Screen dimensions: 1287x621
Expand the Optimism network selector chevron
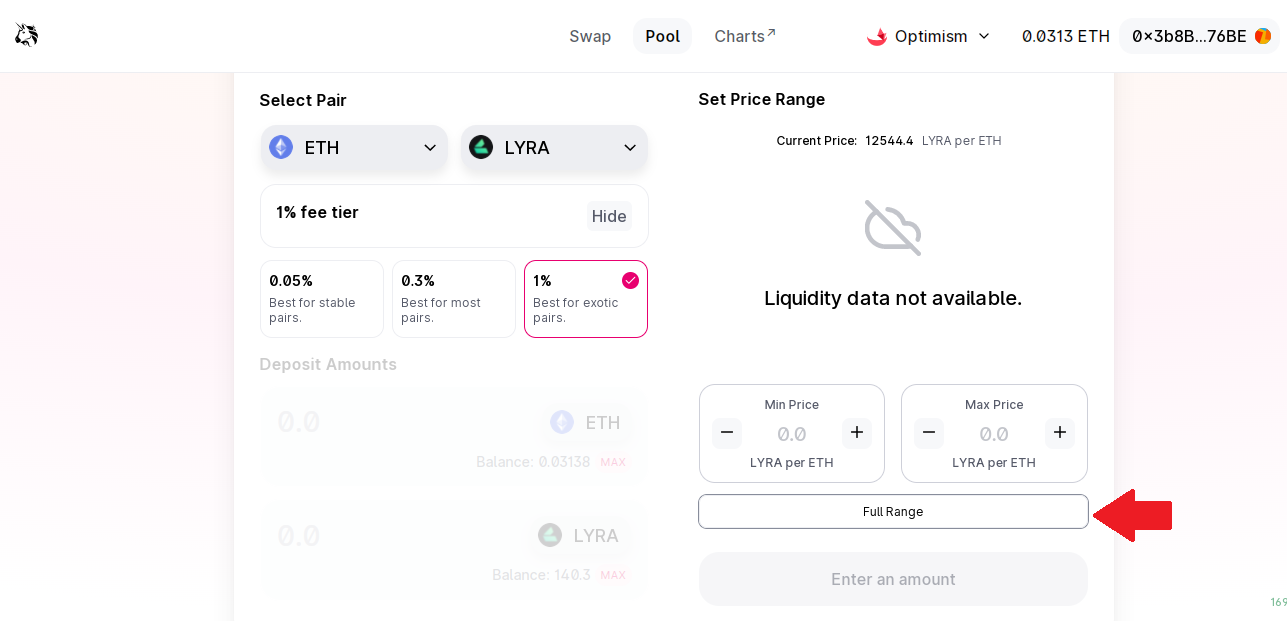984,36
